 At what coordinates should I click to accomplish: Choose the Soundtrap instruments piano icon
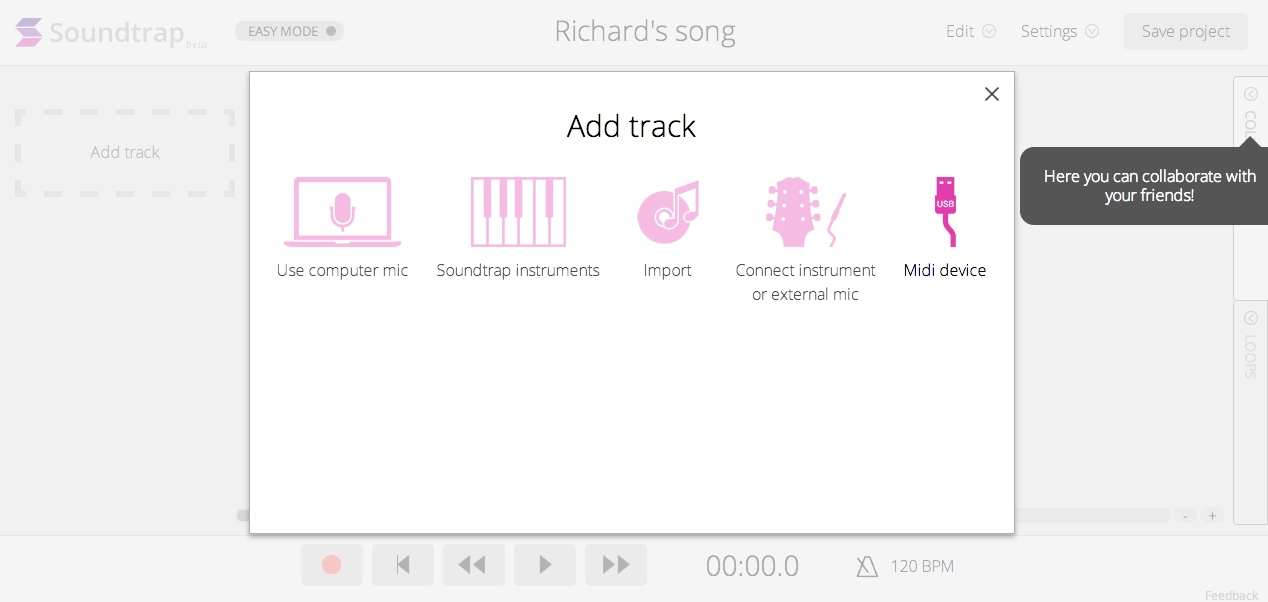coord(518,212)
